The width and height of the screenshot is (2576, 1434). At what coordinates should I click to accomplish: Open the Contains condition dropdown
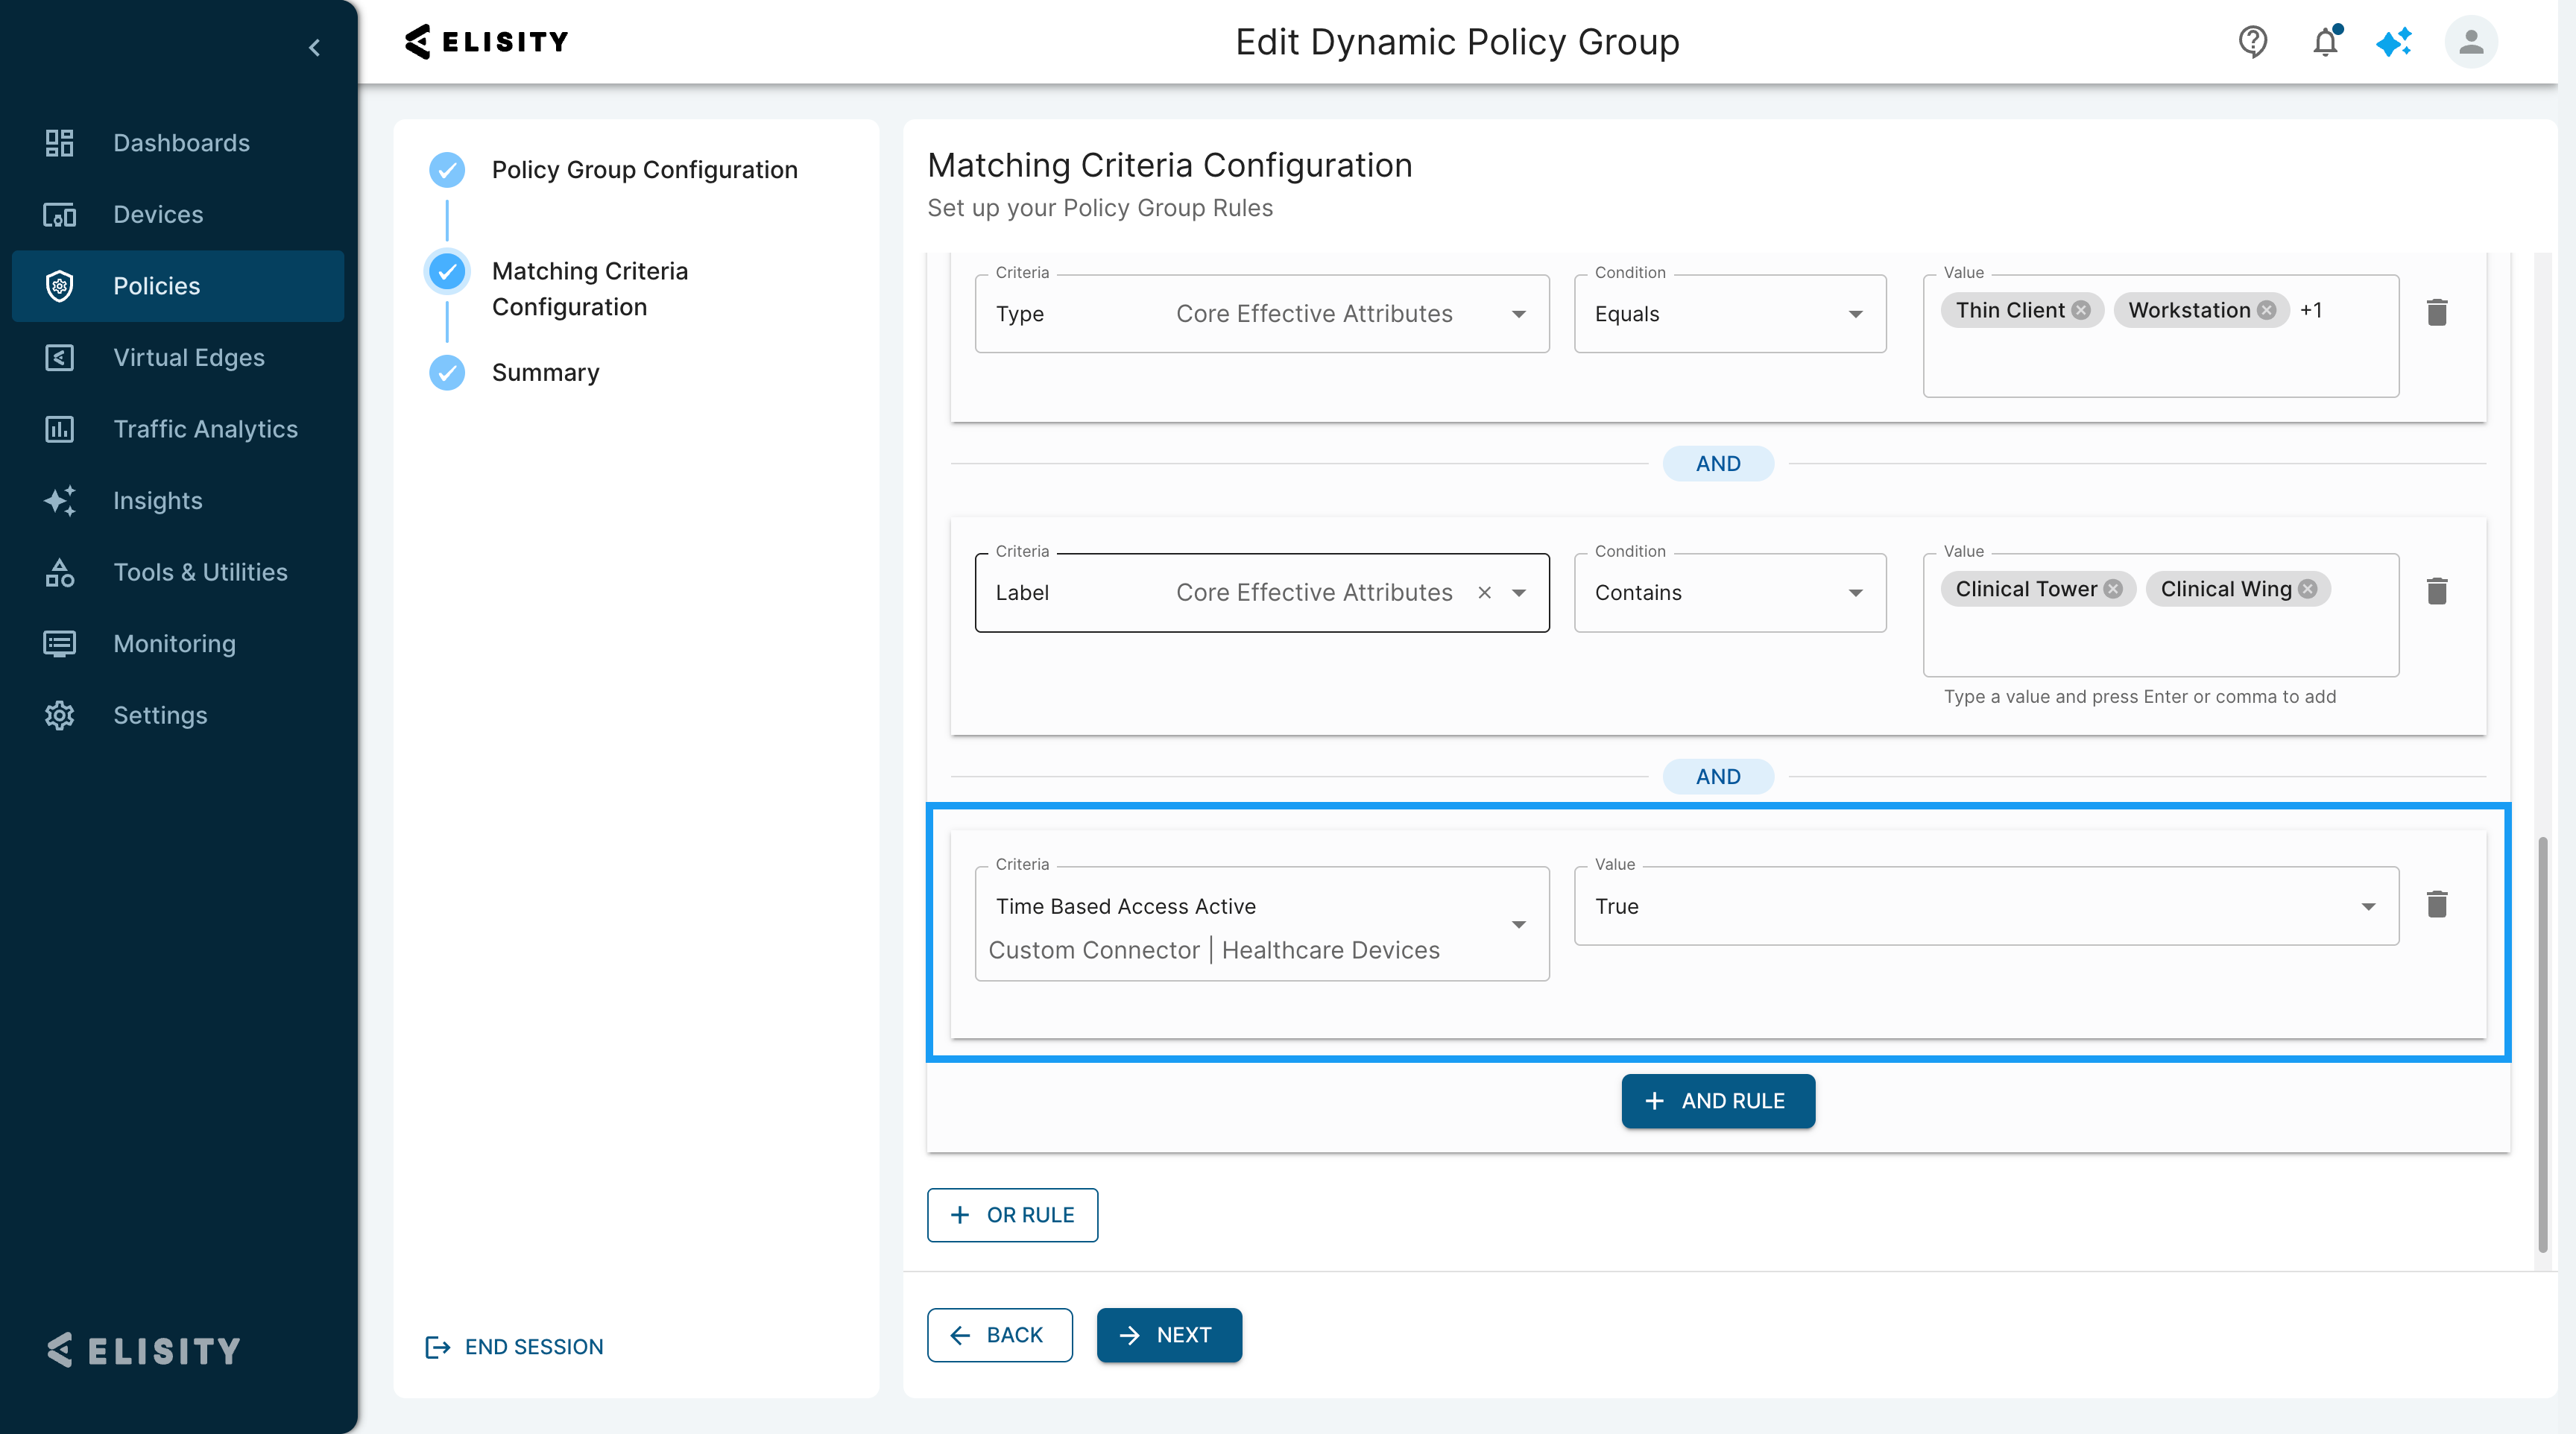pos(1855,593)
